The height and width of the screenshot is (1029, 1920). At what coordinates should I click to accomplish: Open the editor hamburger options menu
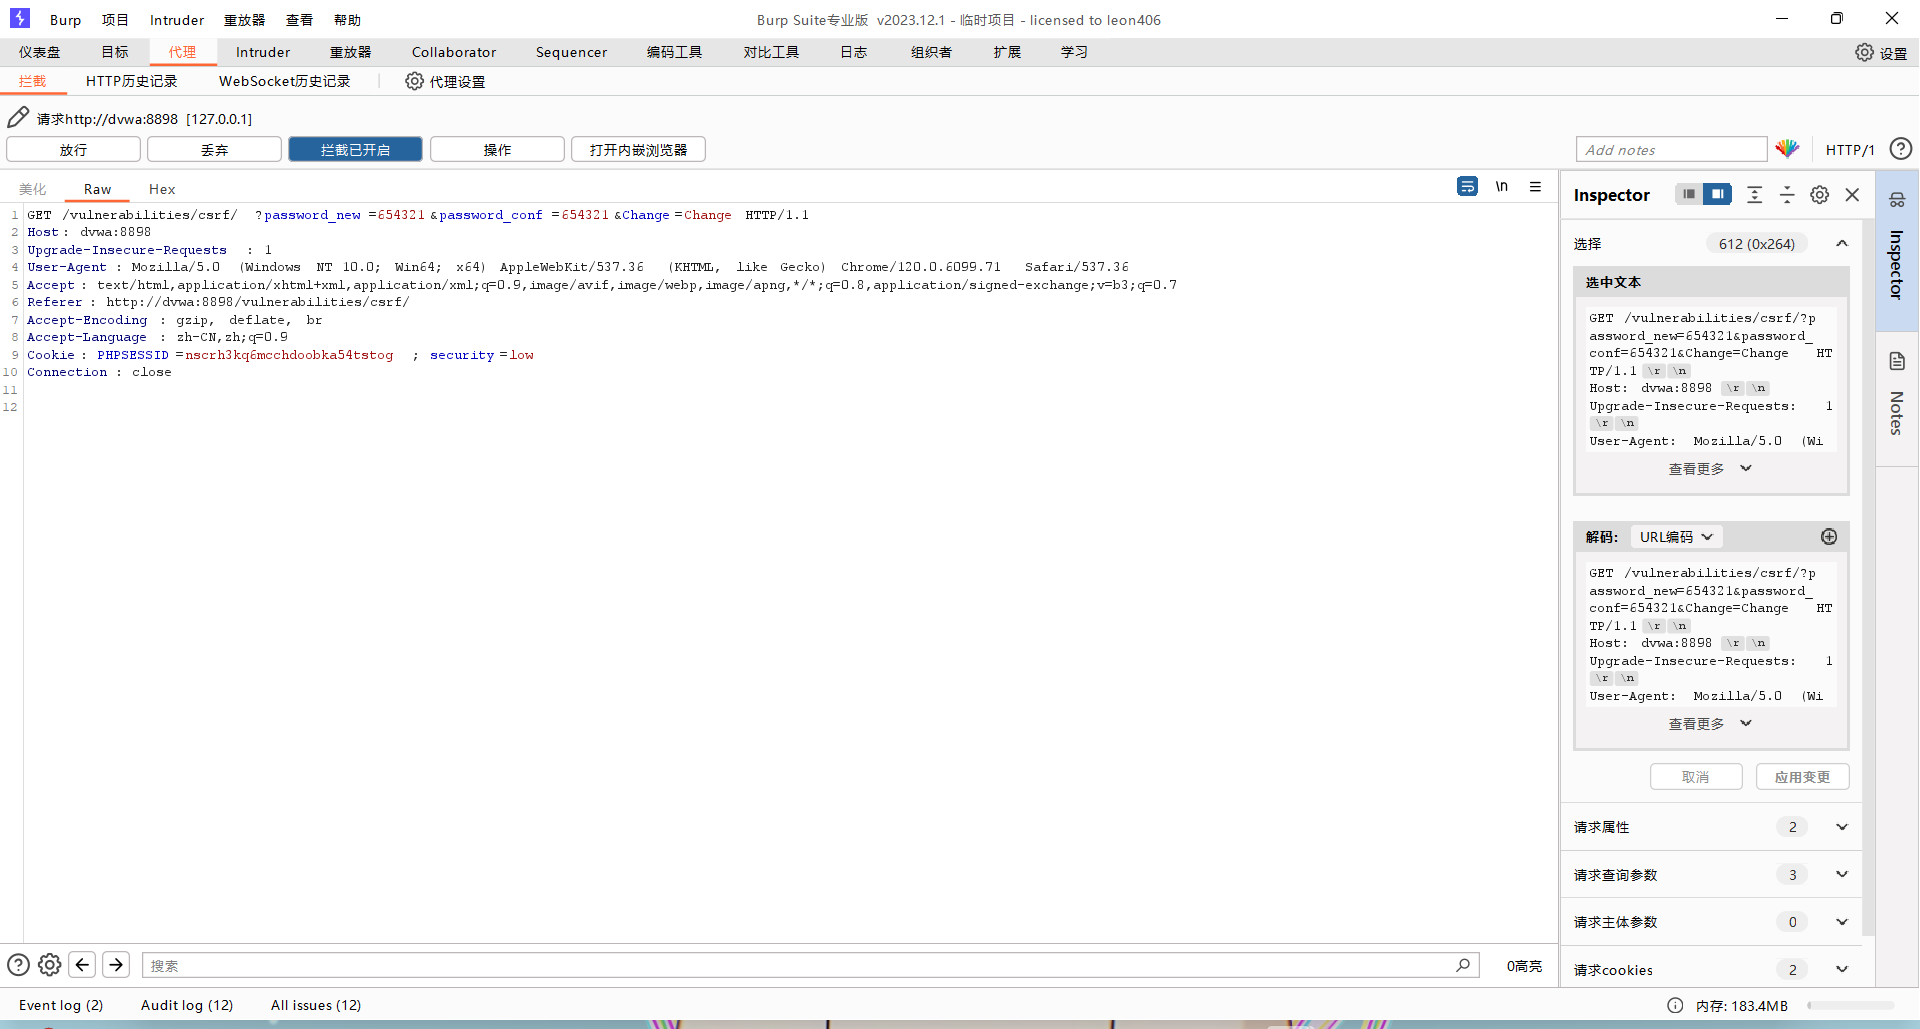(x=1535, y=186)
